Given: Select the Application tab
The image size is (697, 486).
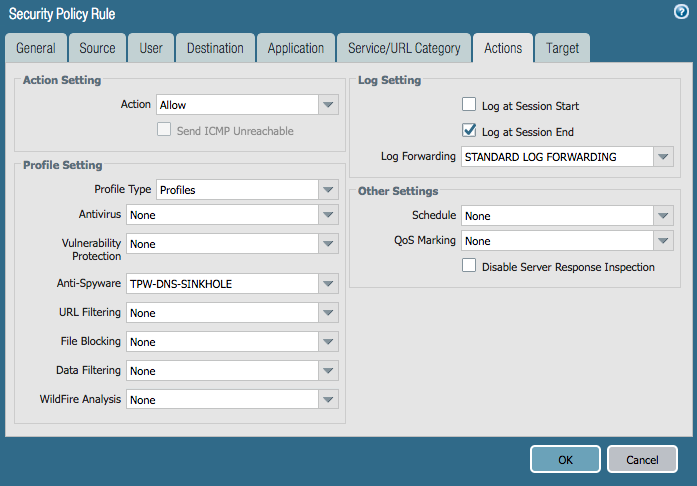Looking at the screenshot, I should [296, 48].
